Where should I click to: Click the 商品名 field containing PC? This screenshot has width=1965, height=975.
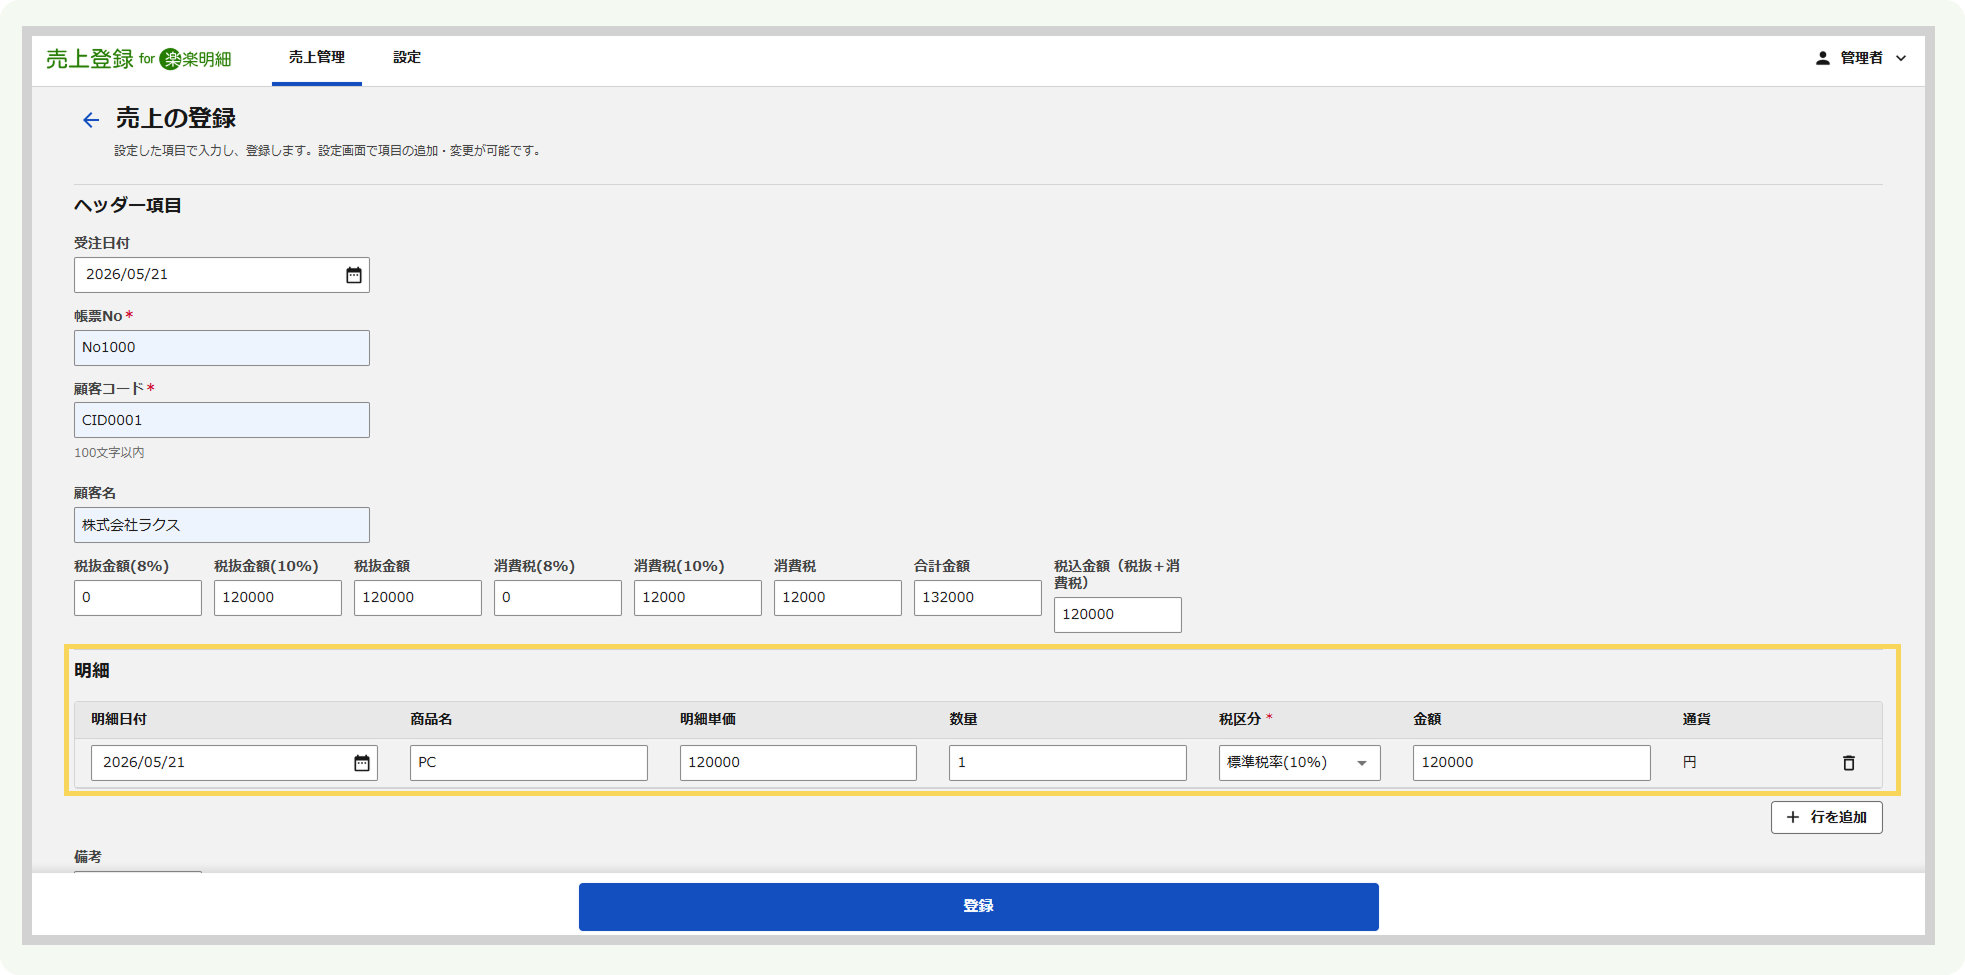click(529, 763)
